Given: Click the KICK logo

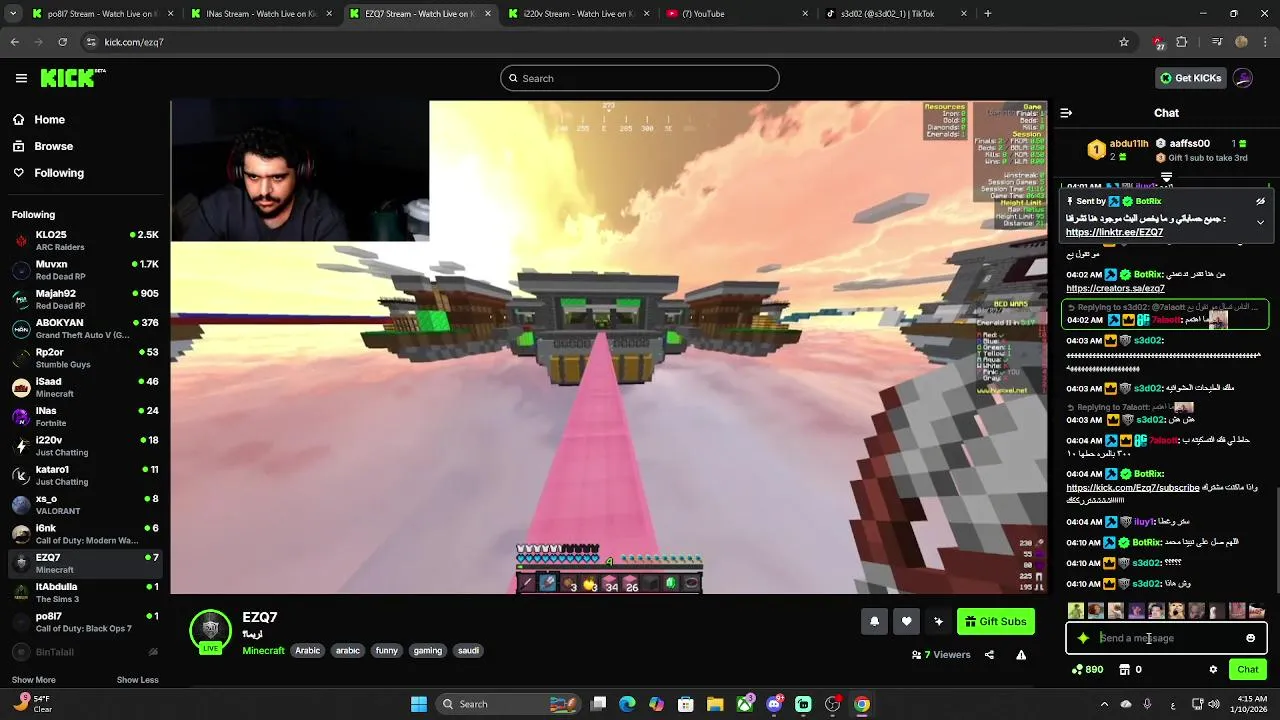Looking at the screenshot, I should click(73, 78).
